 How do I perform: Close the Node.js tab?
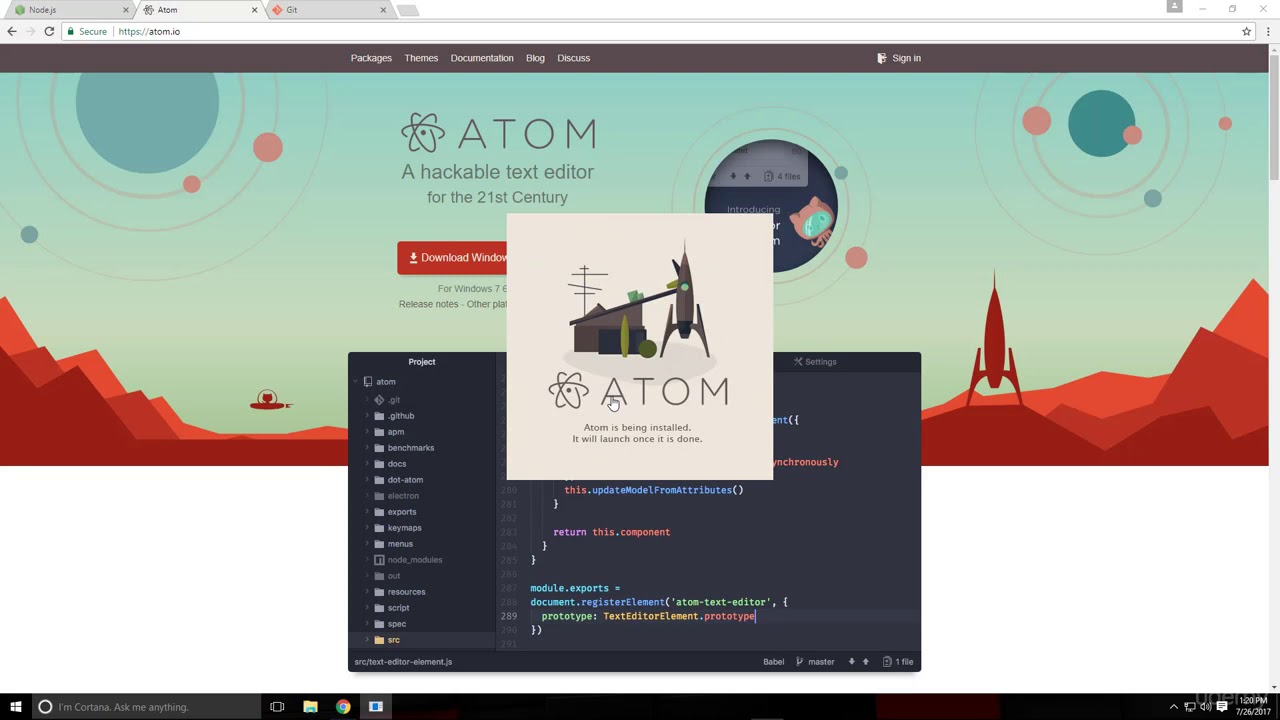[124, 10]
